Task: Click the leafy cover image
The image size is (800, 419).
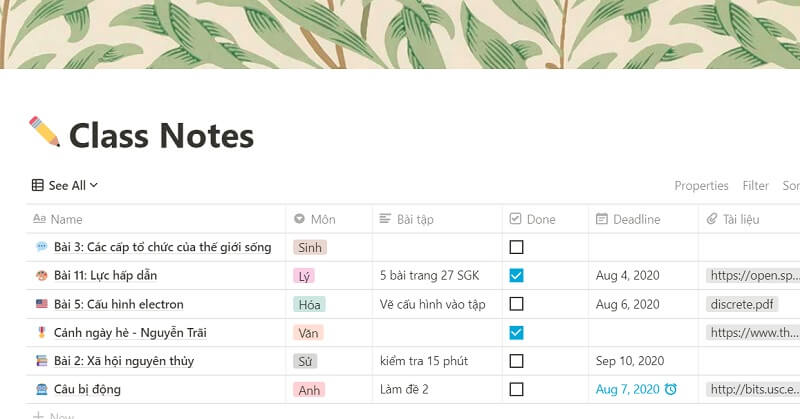Action: coord(400,35)
